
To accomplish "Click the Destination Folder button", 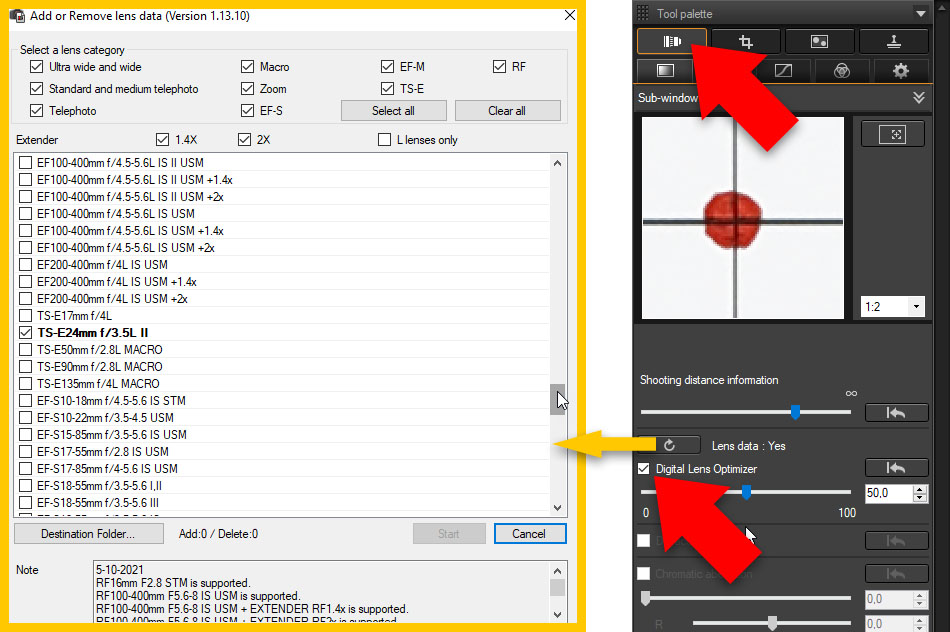I will point(88,534).
